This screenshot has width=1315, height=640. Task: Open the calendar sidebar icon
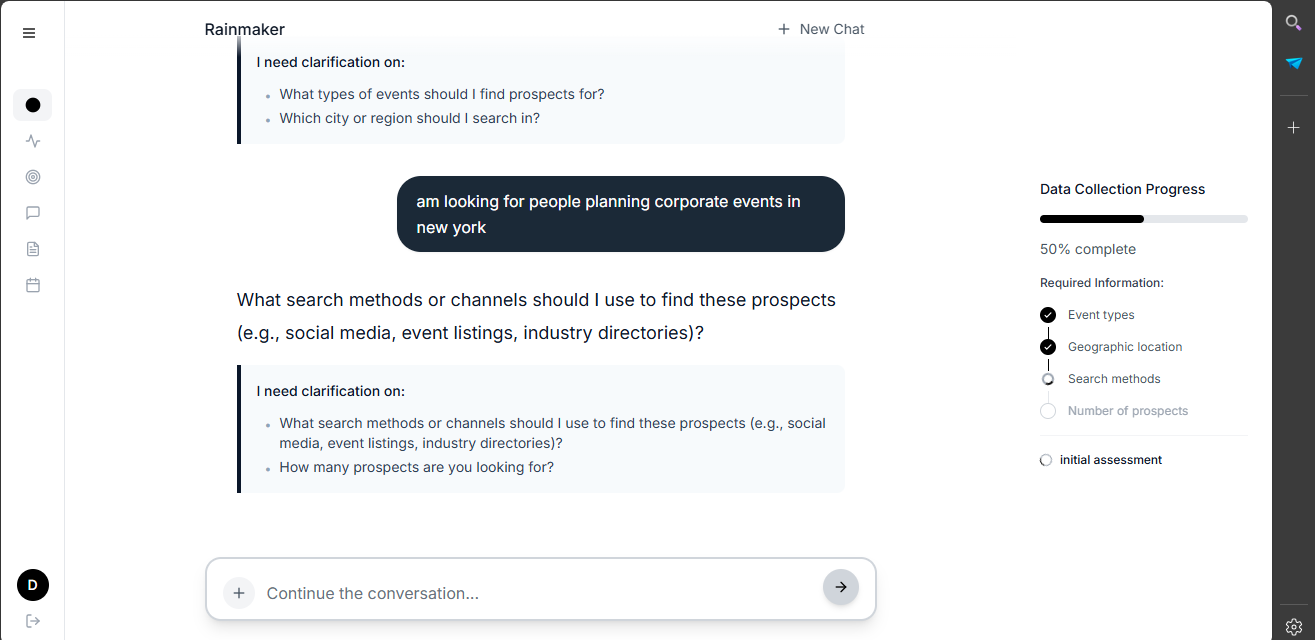click(x=33, y=285)
